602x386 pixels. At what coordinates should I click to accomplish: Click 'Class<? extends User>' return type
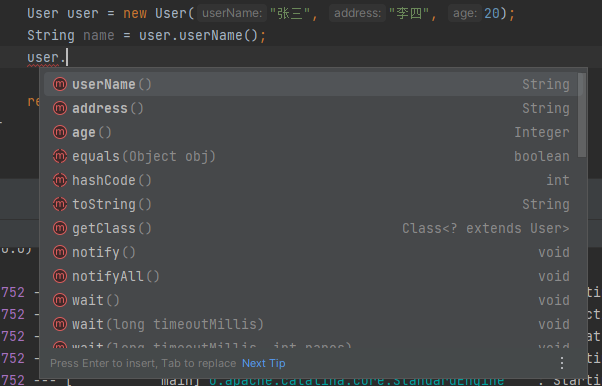pos(486,229)
